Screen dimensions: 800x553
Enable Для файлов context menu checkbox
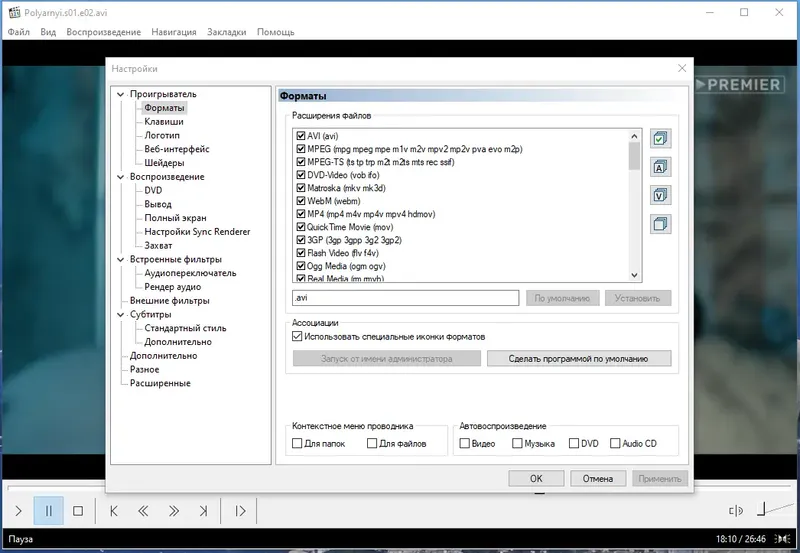click(x=372, y=443)
